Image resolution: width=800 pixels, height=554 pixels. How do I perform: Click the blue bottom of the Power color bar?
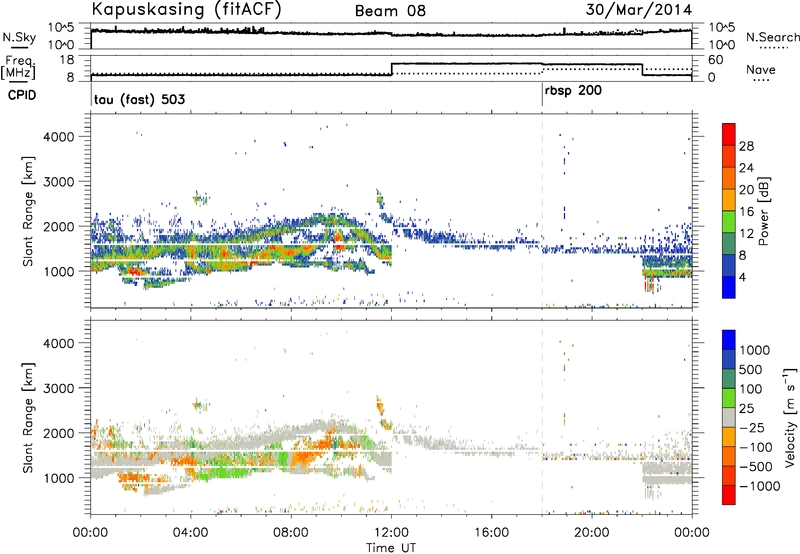tap(729, 287)
